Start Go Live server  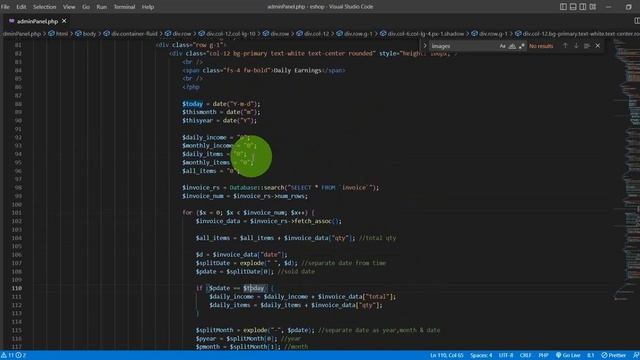[x=568, y=356]
